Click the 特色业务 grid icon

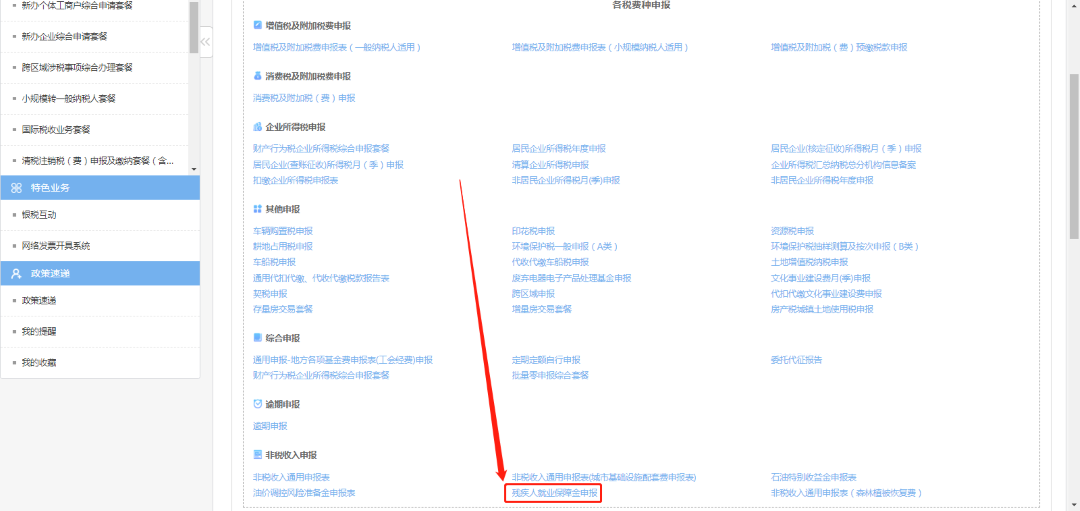tap(17, 188)
